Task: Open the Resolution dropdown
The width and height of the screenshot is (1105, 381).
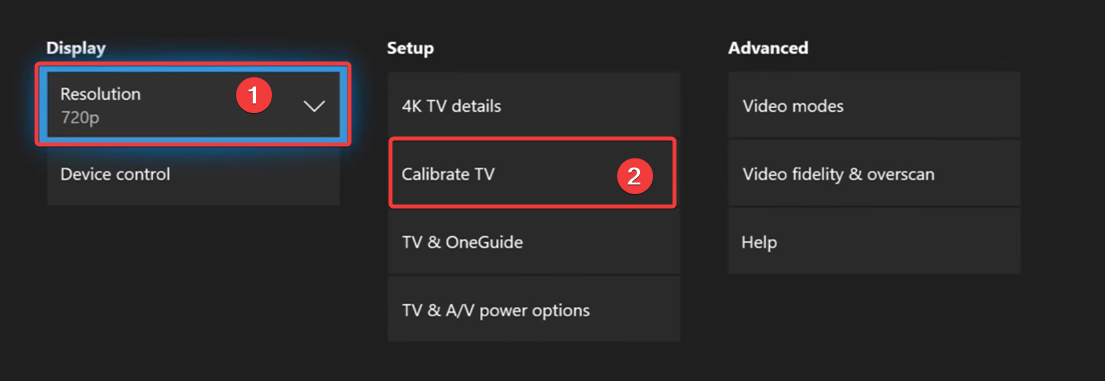Action: (193, 104)
